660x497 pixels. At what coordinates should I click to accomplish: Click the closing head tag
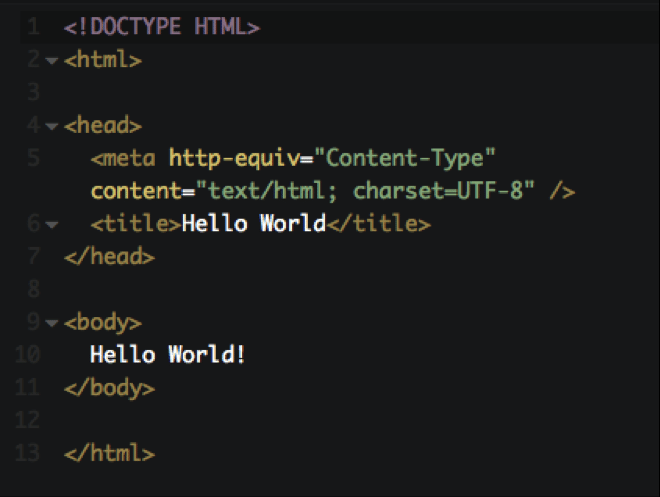coord(109,257)
